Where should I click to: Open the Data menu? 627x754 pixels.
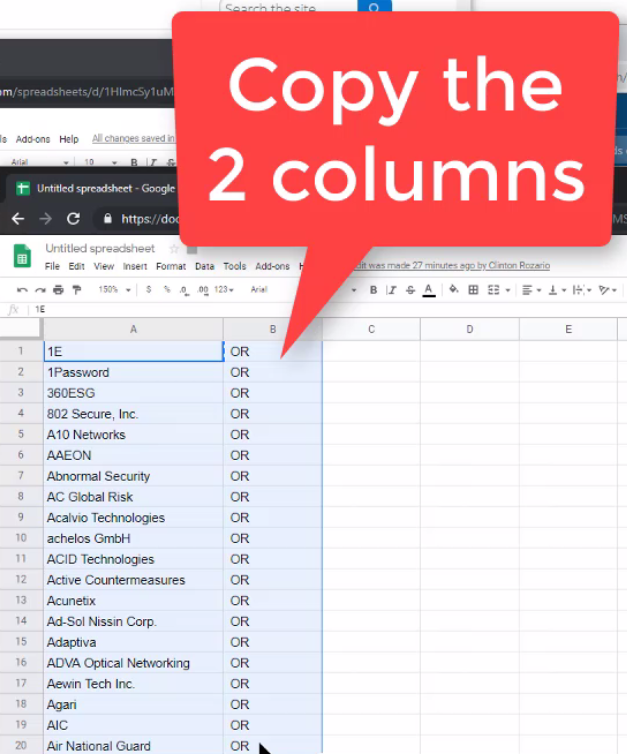pyautogui.click(x=204, y=266)
